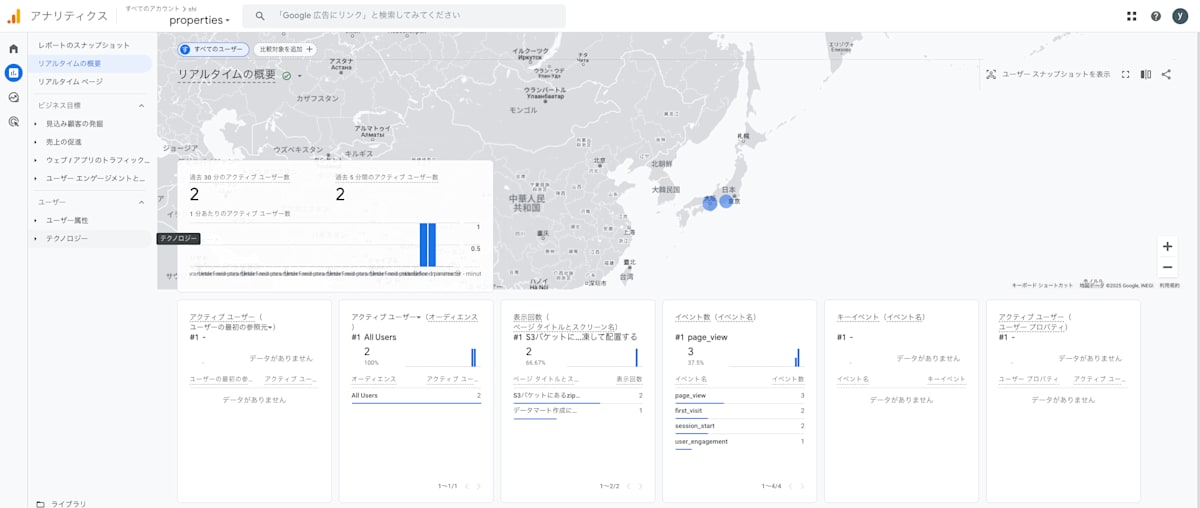Click キーボード ショートカット on the map
Image resolution: width=1200 pixels, height=508 pixels.
click(1042, 285)
